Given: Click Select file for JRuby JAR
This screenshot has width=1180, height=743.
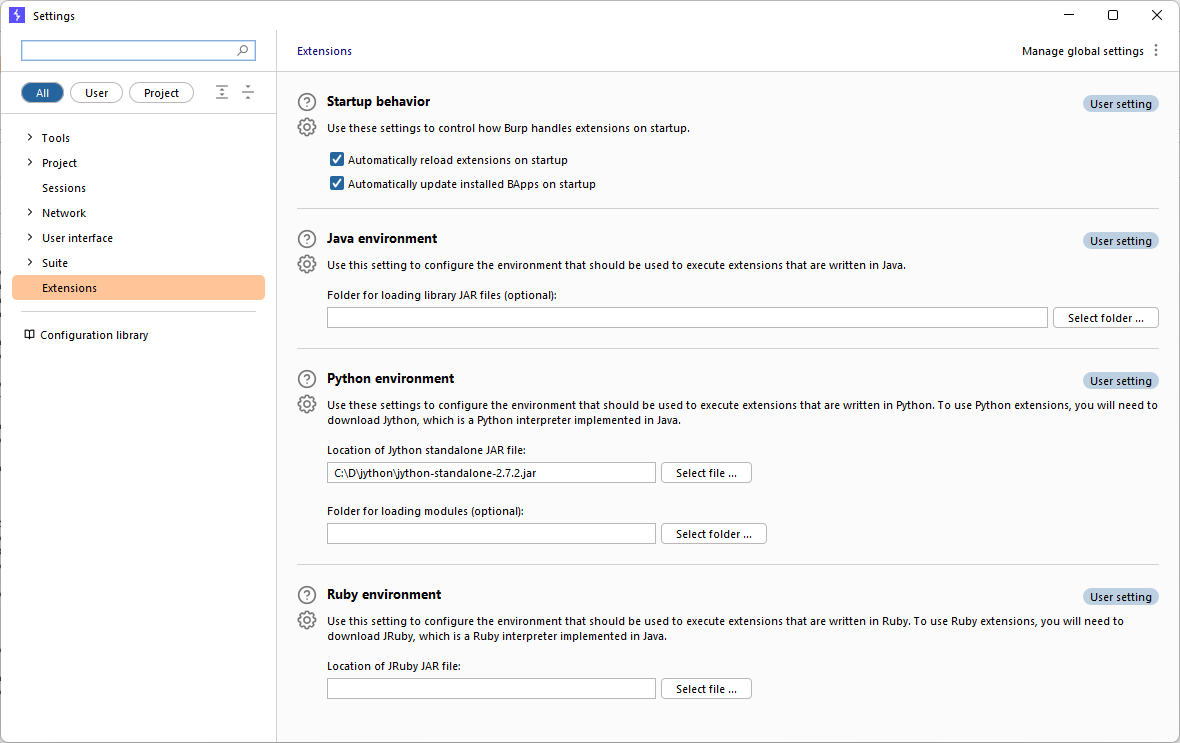Looking at the screenshot, I should (706, 689).
